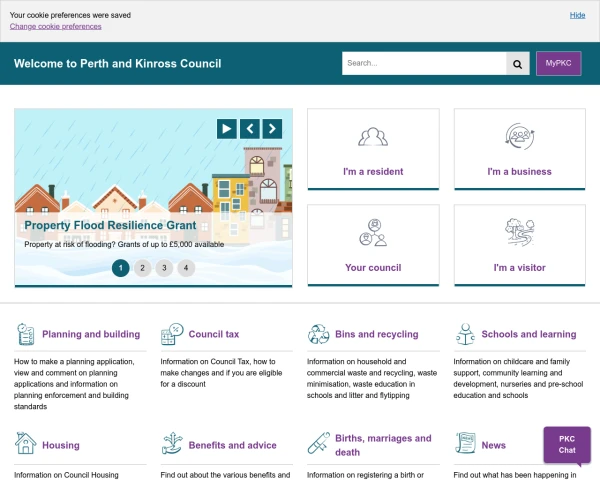Select carousel slide 1 indicator
Image resolution: width=600 pixels, height=480 pixels.
(x=121, y=268)
